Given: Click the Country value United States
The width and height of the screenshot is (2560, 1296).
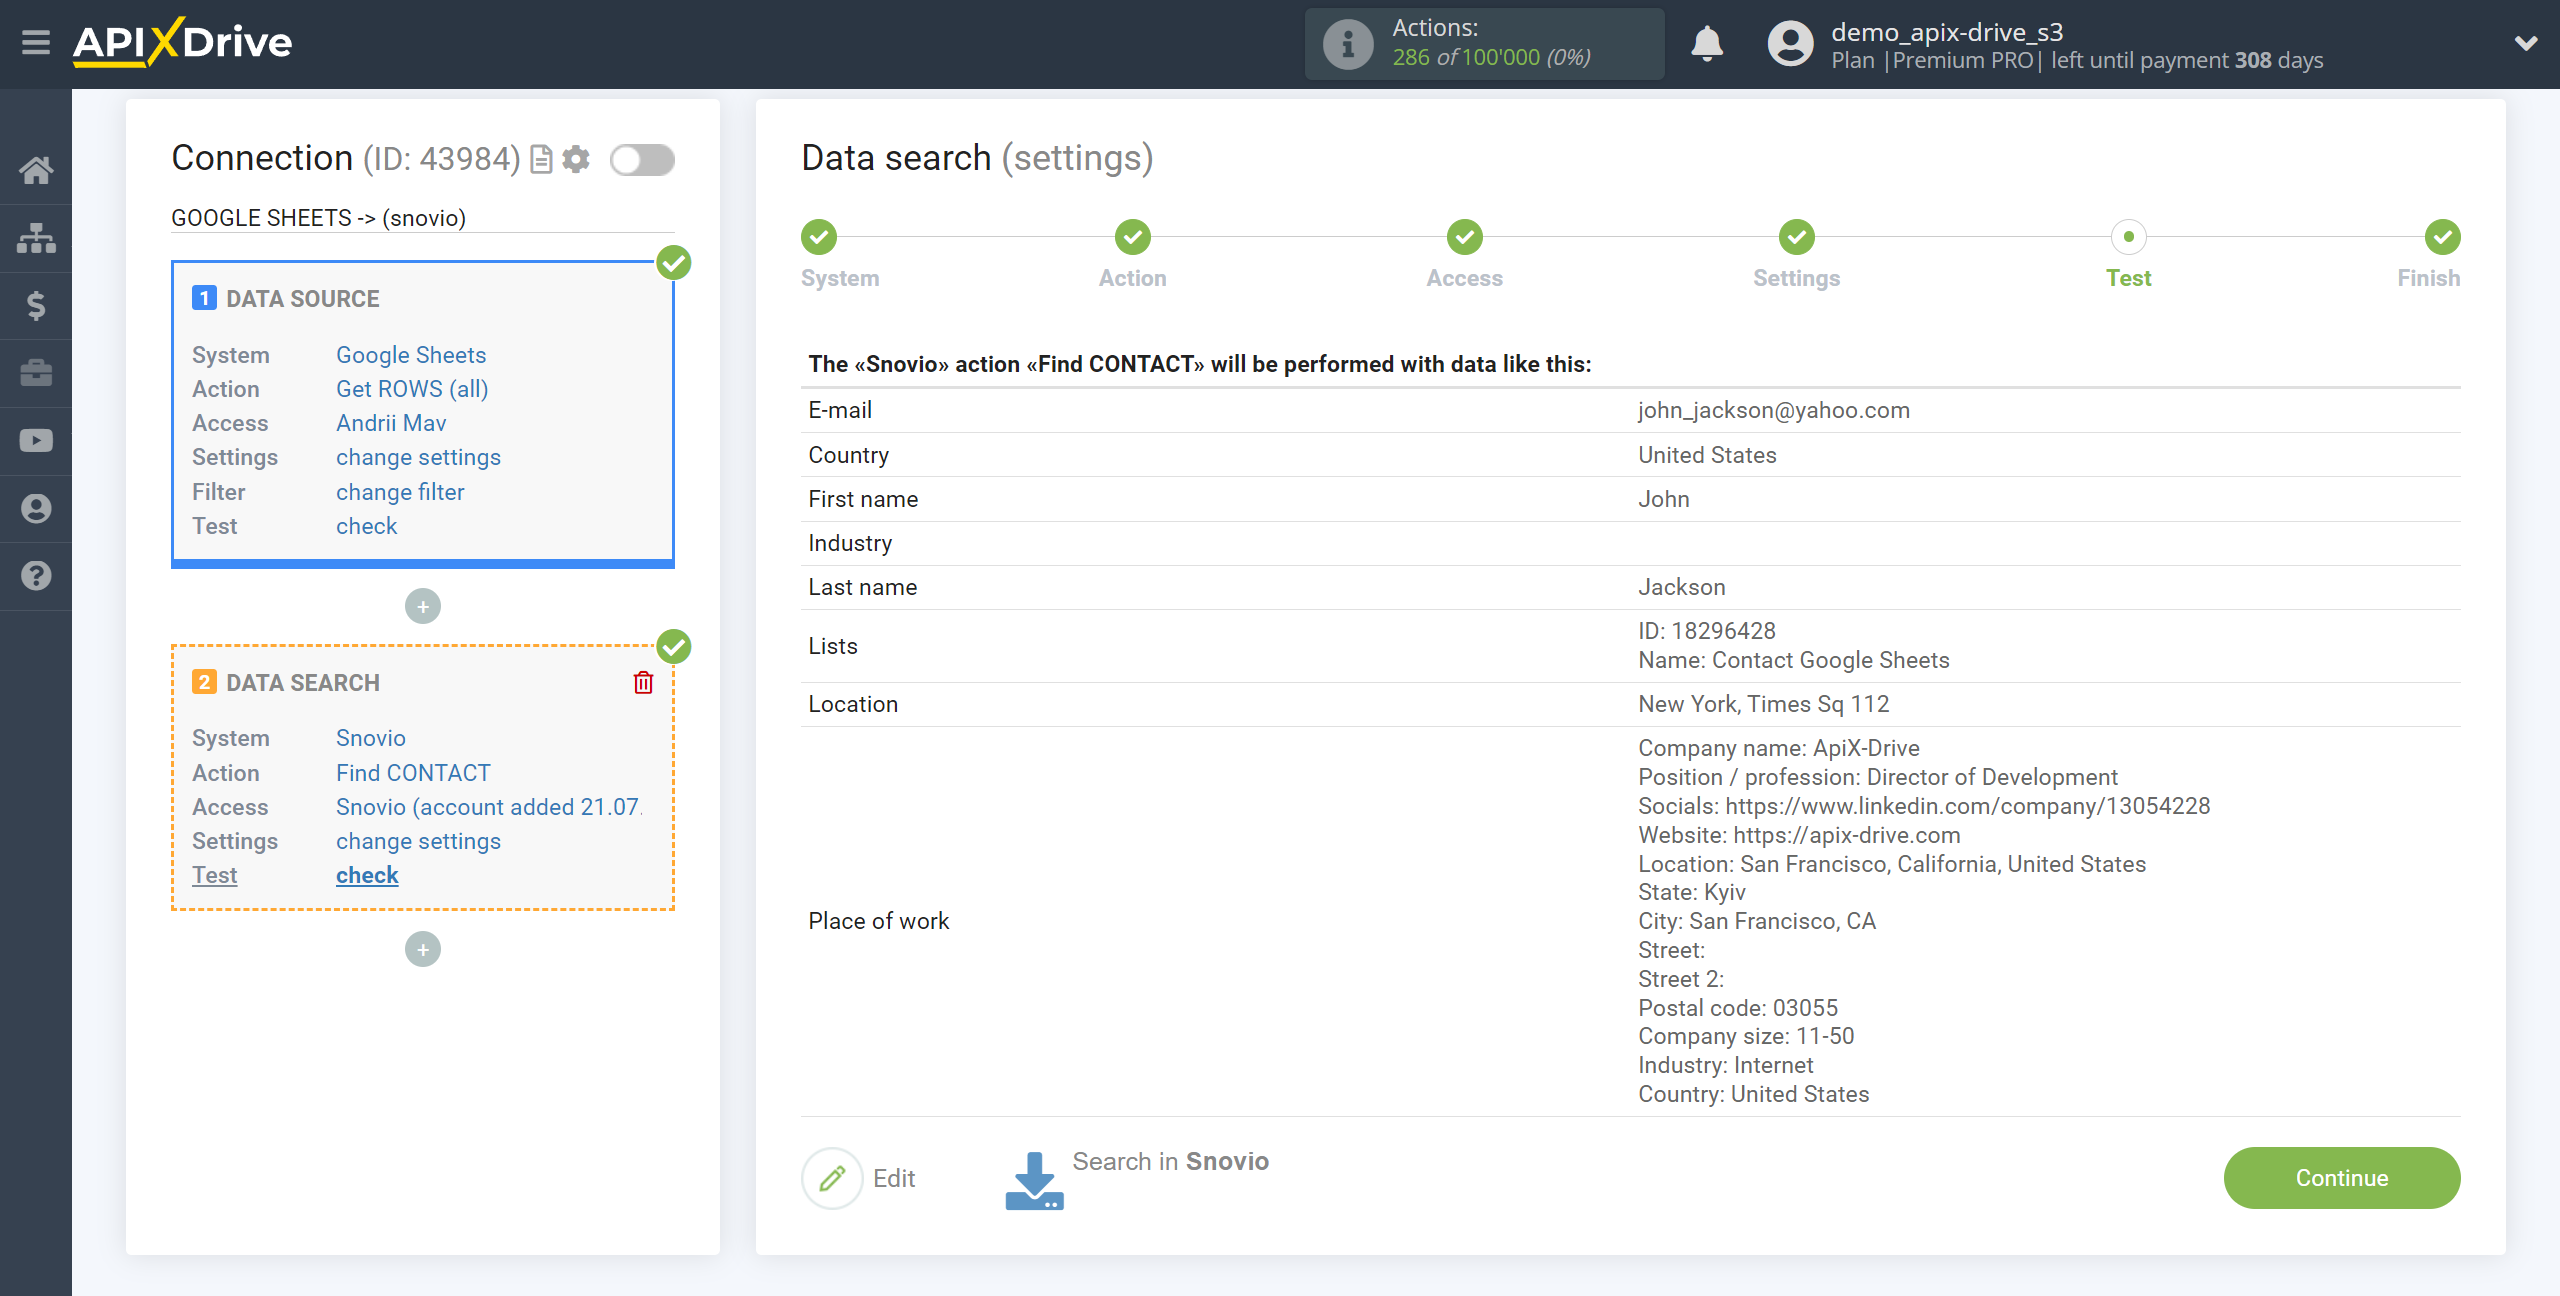Looking at the screenshot, I should 1707,455.
